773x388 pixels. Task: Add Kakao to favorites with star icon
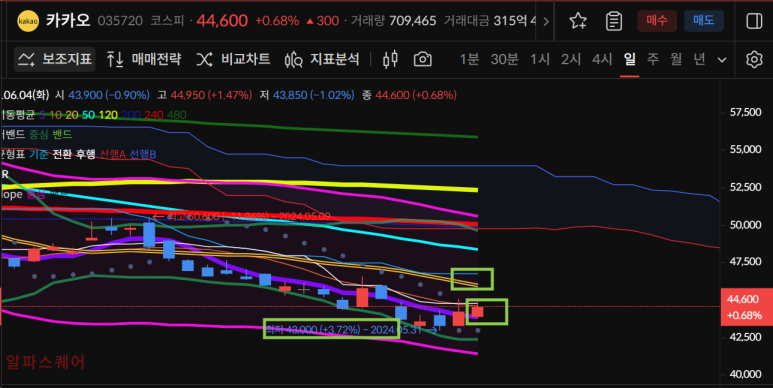pyautogui.click(x=578, y=21)
